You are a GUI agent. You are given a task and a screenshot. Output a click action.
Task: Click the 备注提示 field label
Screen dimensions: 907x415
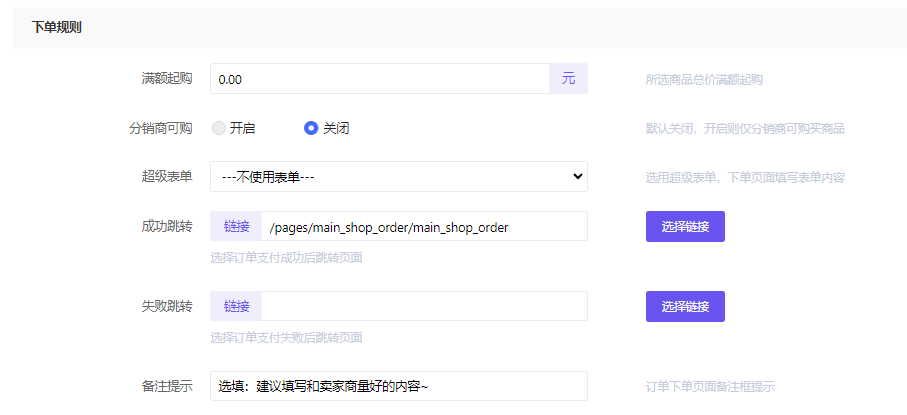(x=167, y=386)
